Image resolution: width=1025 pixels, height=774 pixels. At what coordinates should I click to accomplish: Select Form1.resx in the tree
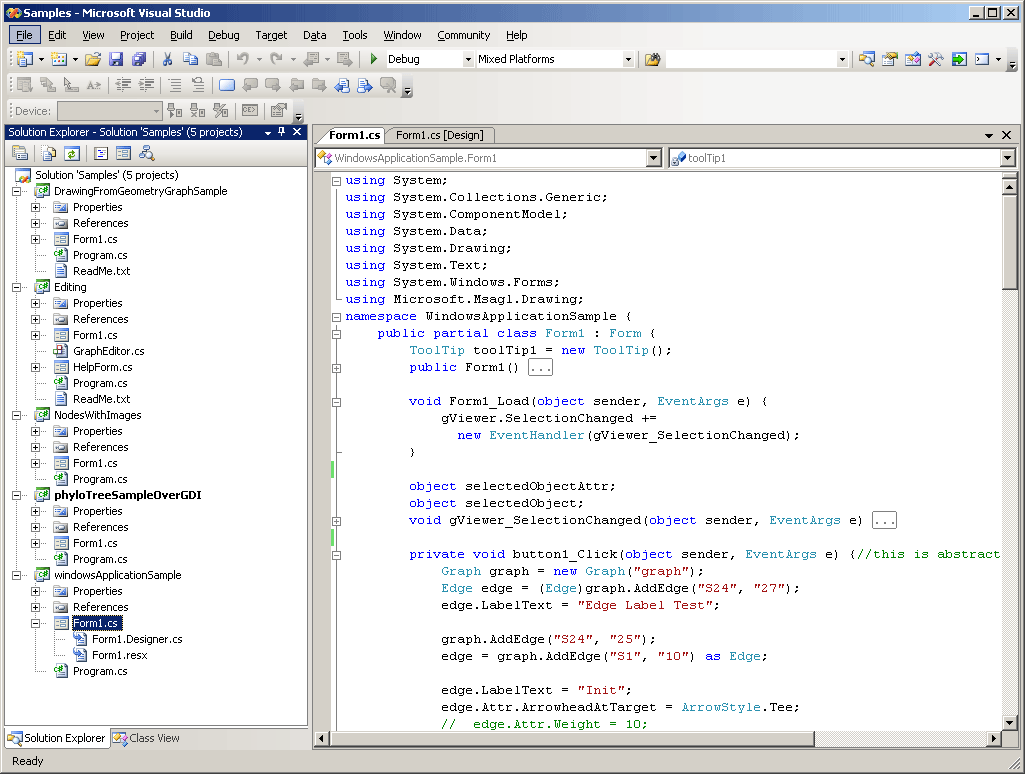[x=120, y=655]
